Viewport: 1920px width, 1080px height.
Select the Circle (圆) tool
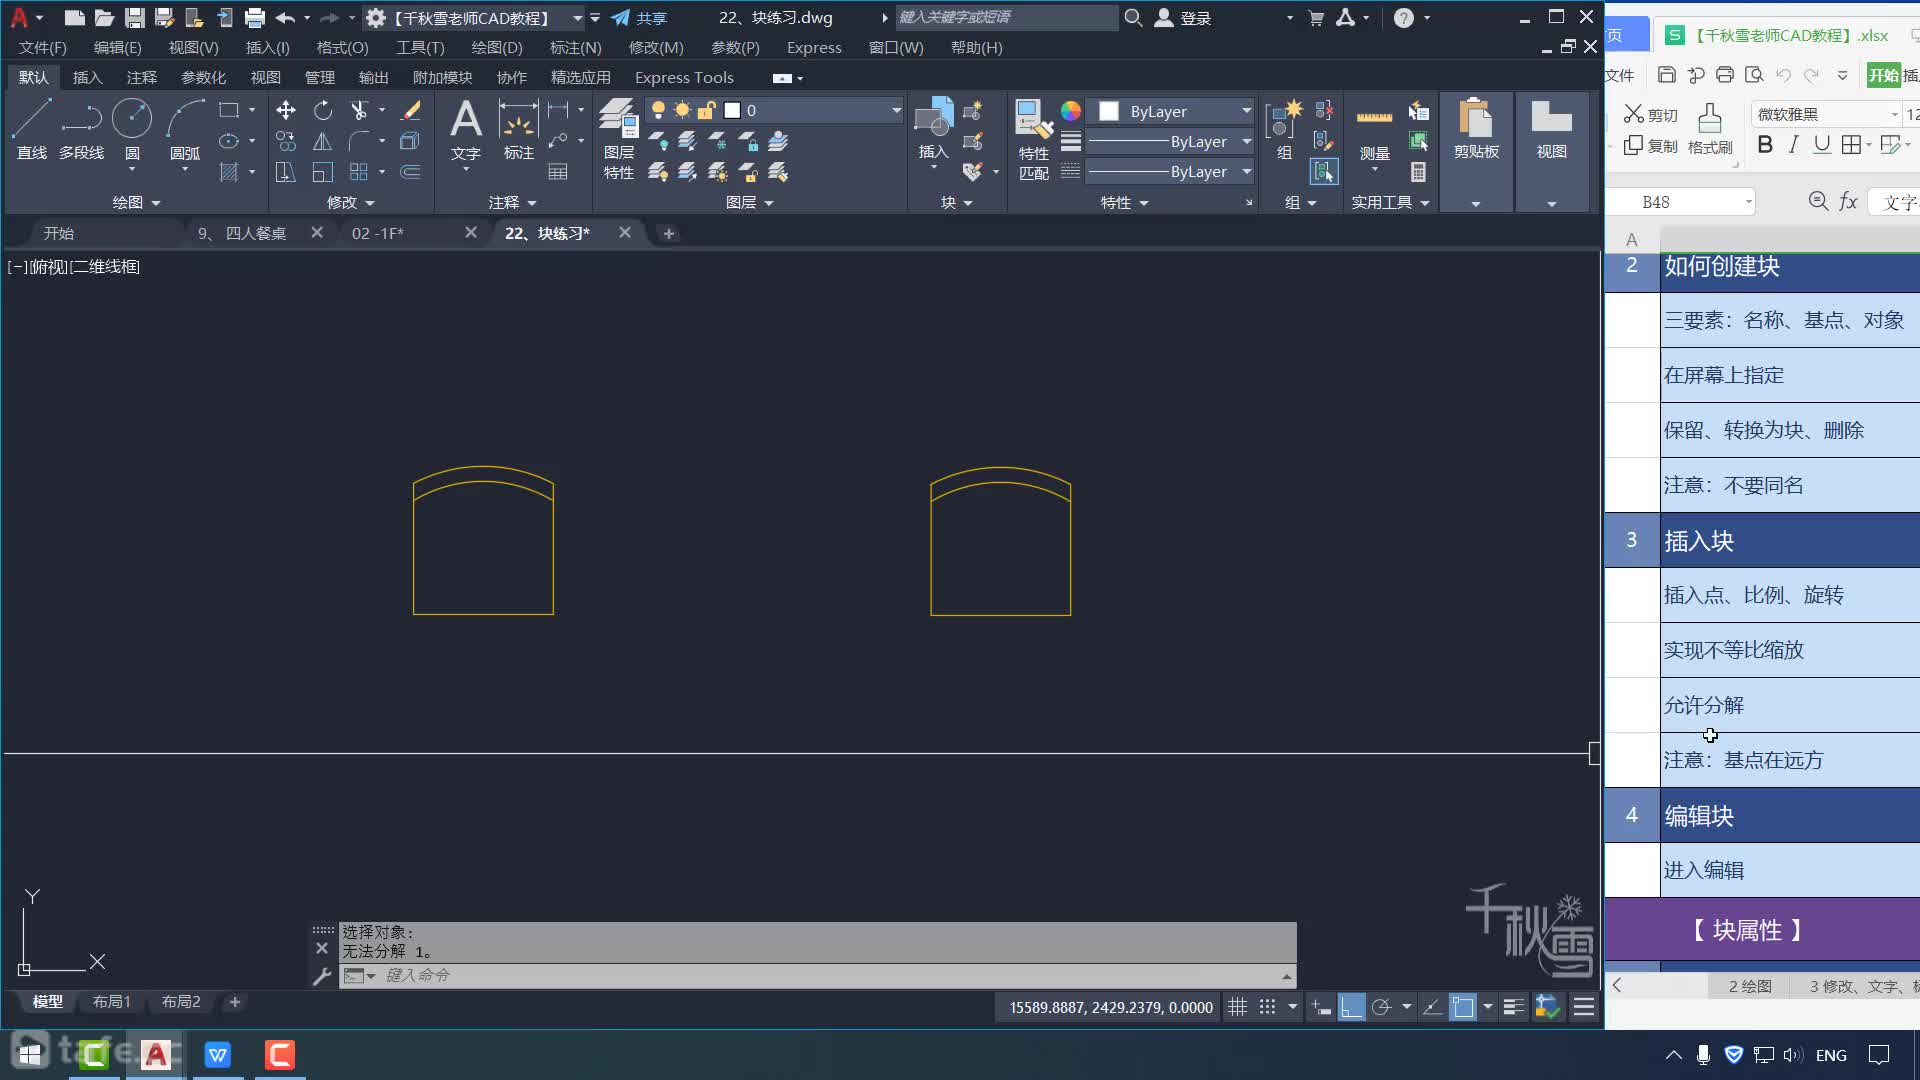pos(132,129)
